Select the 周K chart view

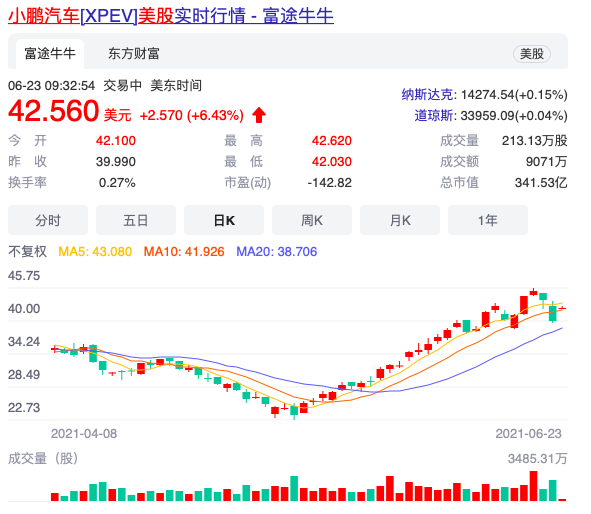312,220
